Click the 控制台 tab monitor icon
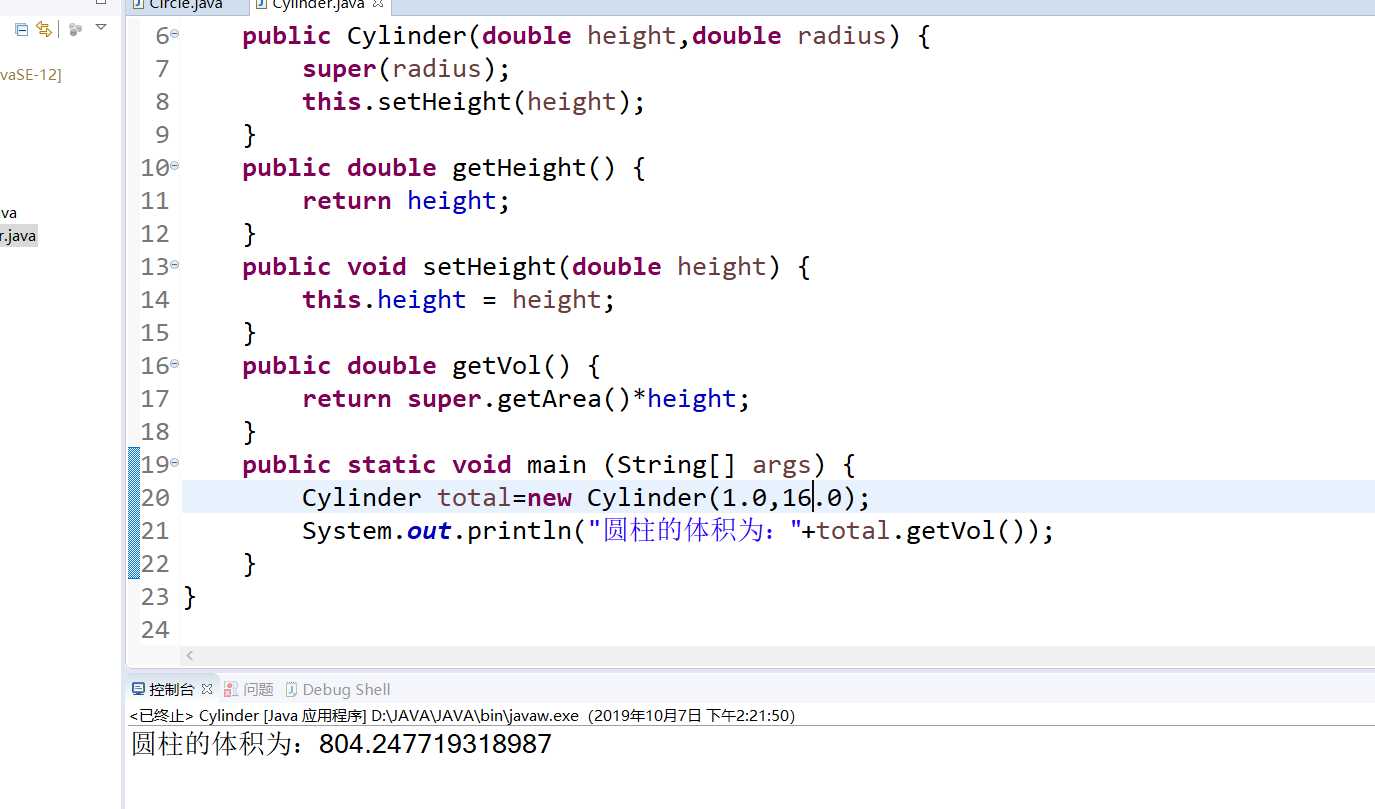Screen dimensions: 1375x809 coord(138,689)
